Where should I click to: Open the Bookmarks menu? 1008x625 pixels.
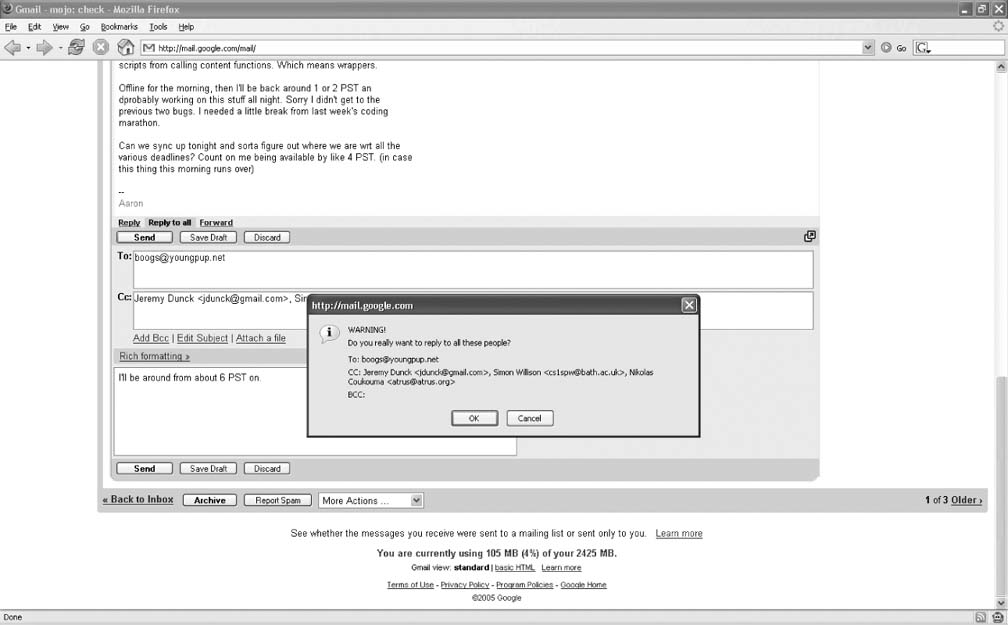coord(119,27)
